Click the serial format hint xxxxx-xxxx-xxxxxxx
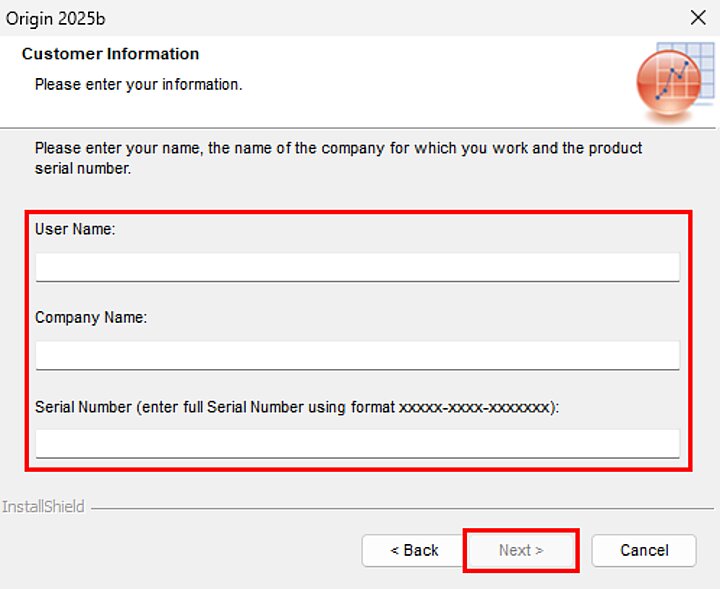720x589 pixels. [474, 407]
